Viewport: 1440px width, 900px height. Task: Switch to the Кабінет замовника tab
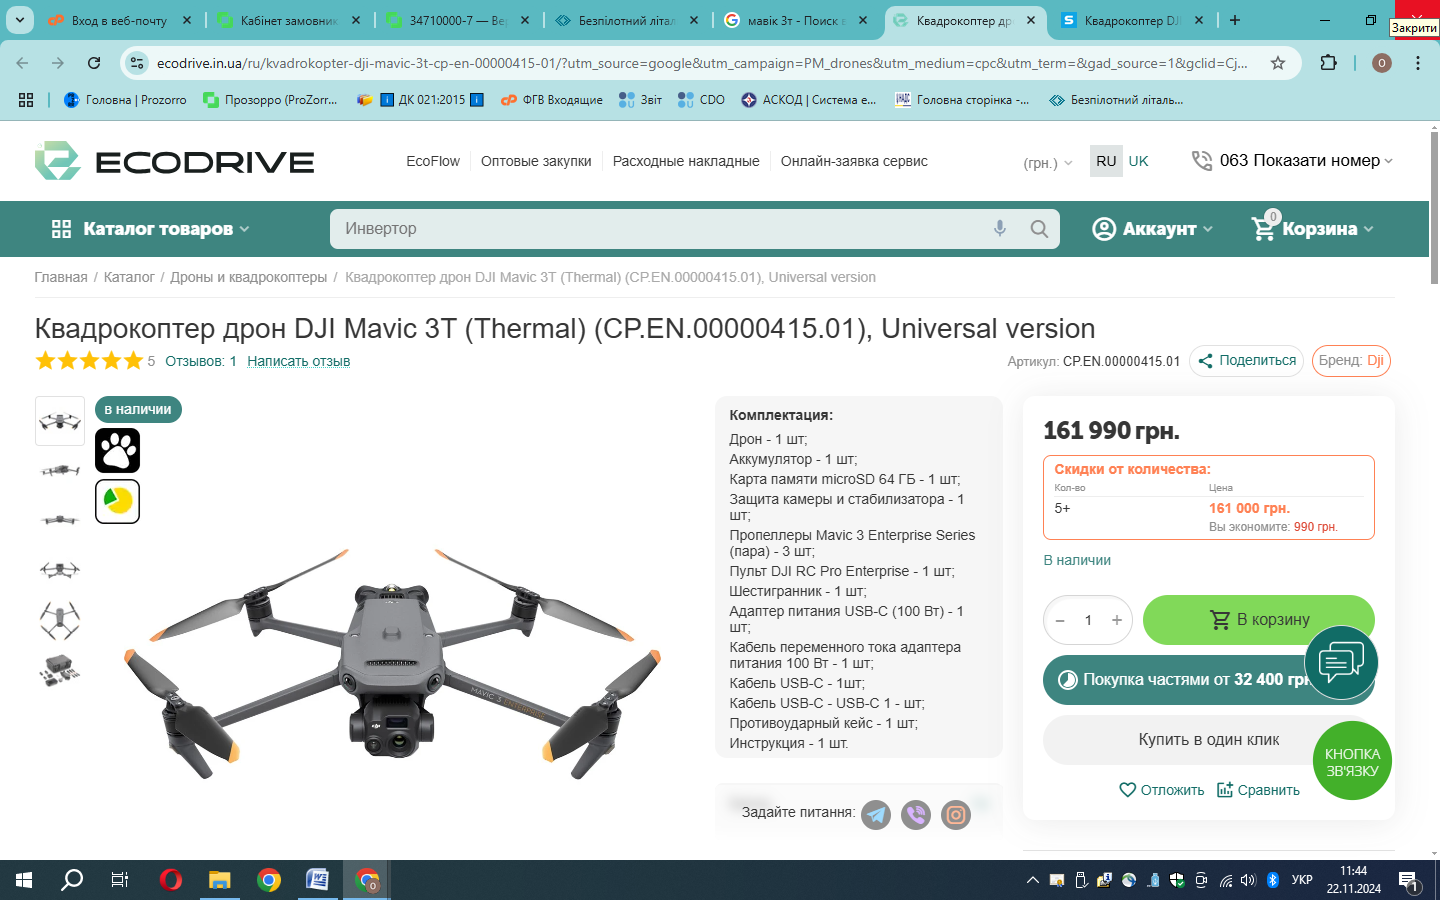289,20
